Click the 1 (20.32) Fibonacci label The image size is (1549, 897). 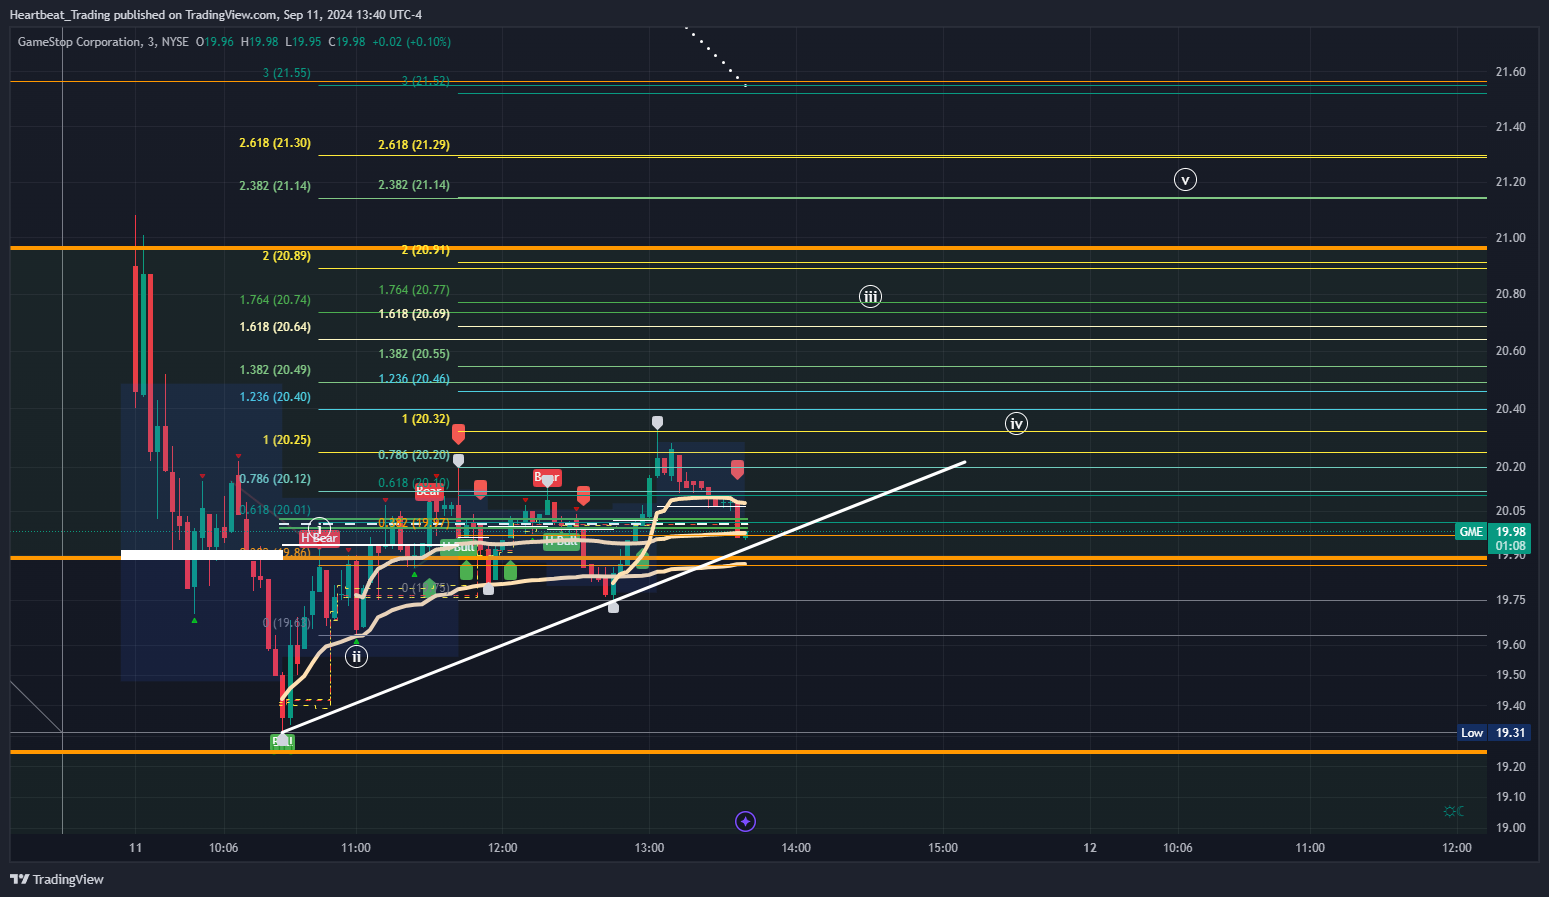pyautogui.click(x=425, y=419)
